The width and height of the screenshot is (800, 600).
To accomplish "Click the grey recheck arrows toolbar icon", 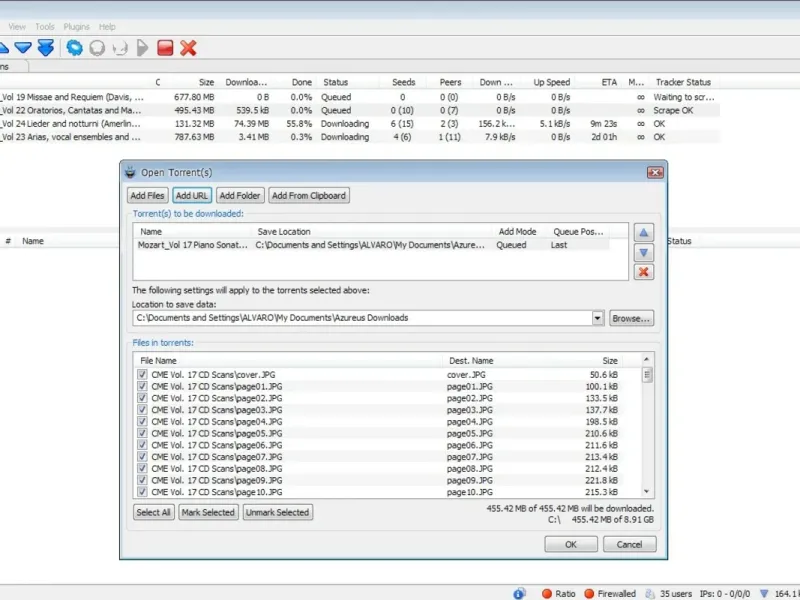I will point(120,48).
